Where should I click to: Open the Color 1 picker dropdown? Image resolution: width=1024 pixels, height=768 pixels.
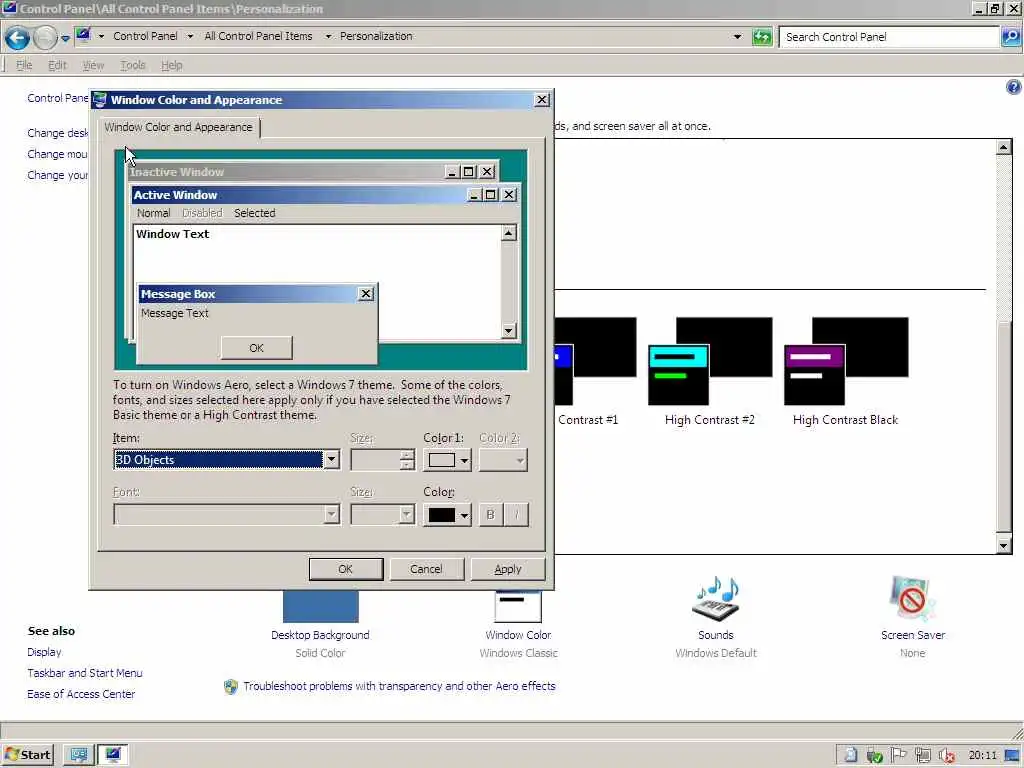(447, 460)
